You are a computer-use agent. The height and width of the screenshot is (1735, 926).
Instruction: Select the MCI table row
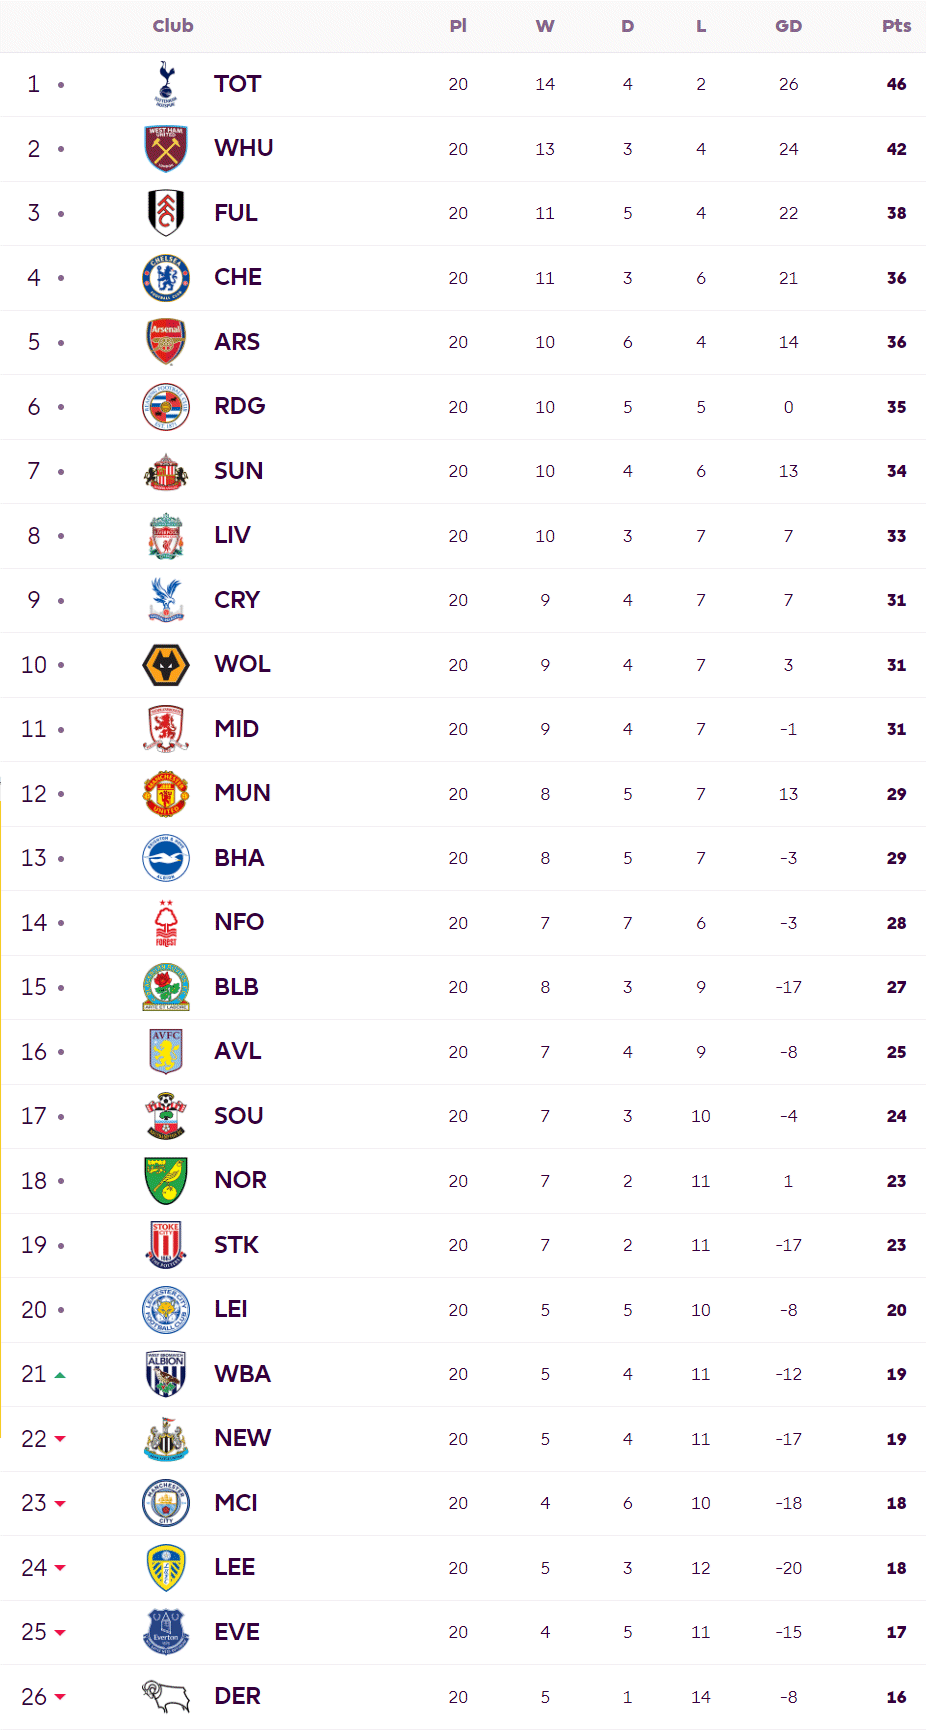click(463, 1504)
